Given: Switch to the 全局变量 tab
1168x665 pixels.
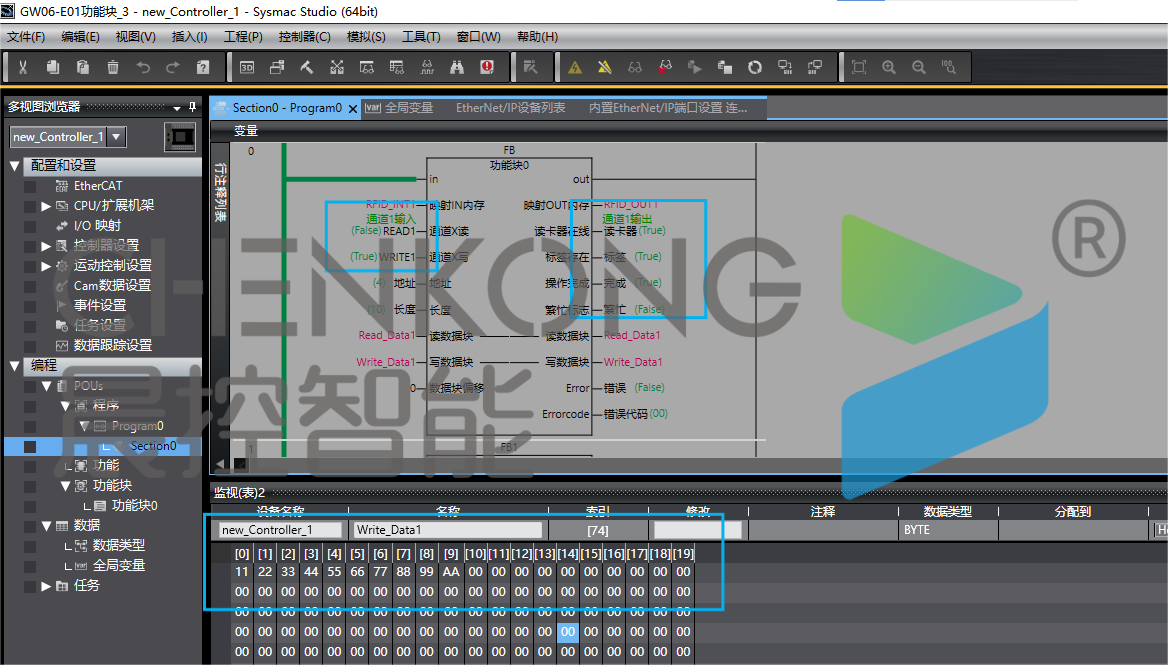Looking at the screenshot, I should [x=399, y=108].
